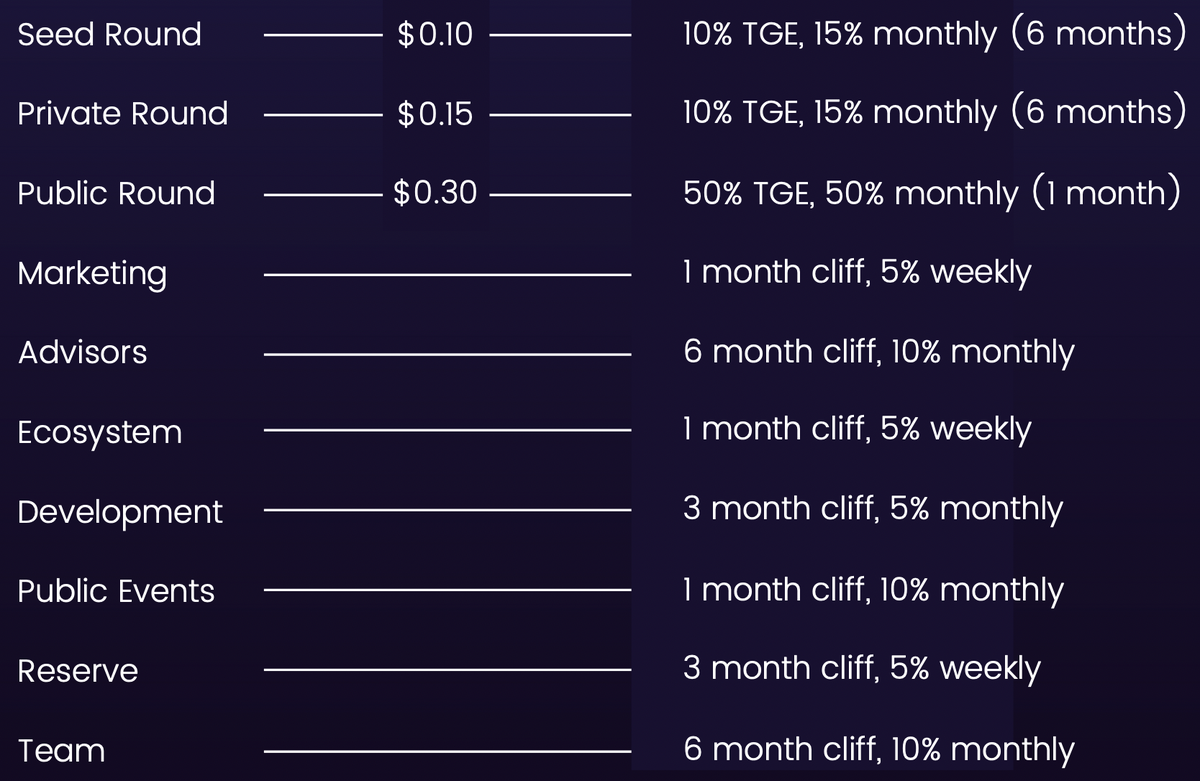Click the Seed Round label

coord(109,35)
